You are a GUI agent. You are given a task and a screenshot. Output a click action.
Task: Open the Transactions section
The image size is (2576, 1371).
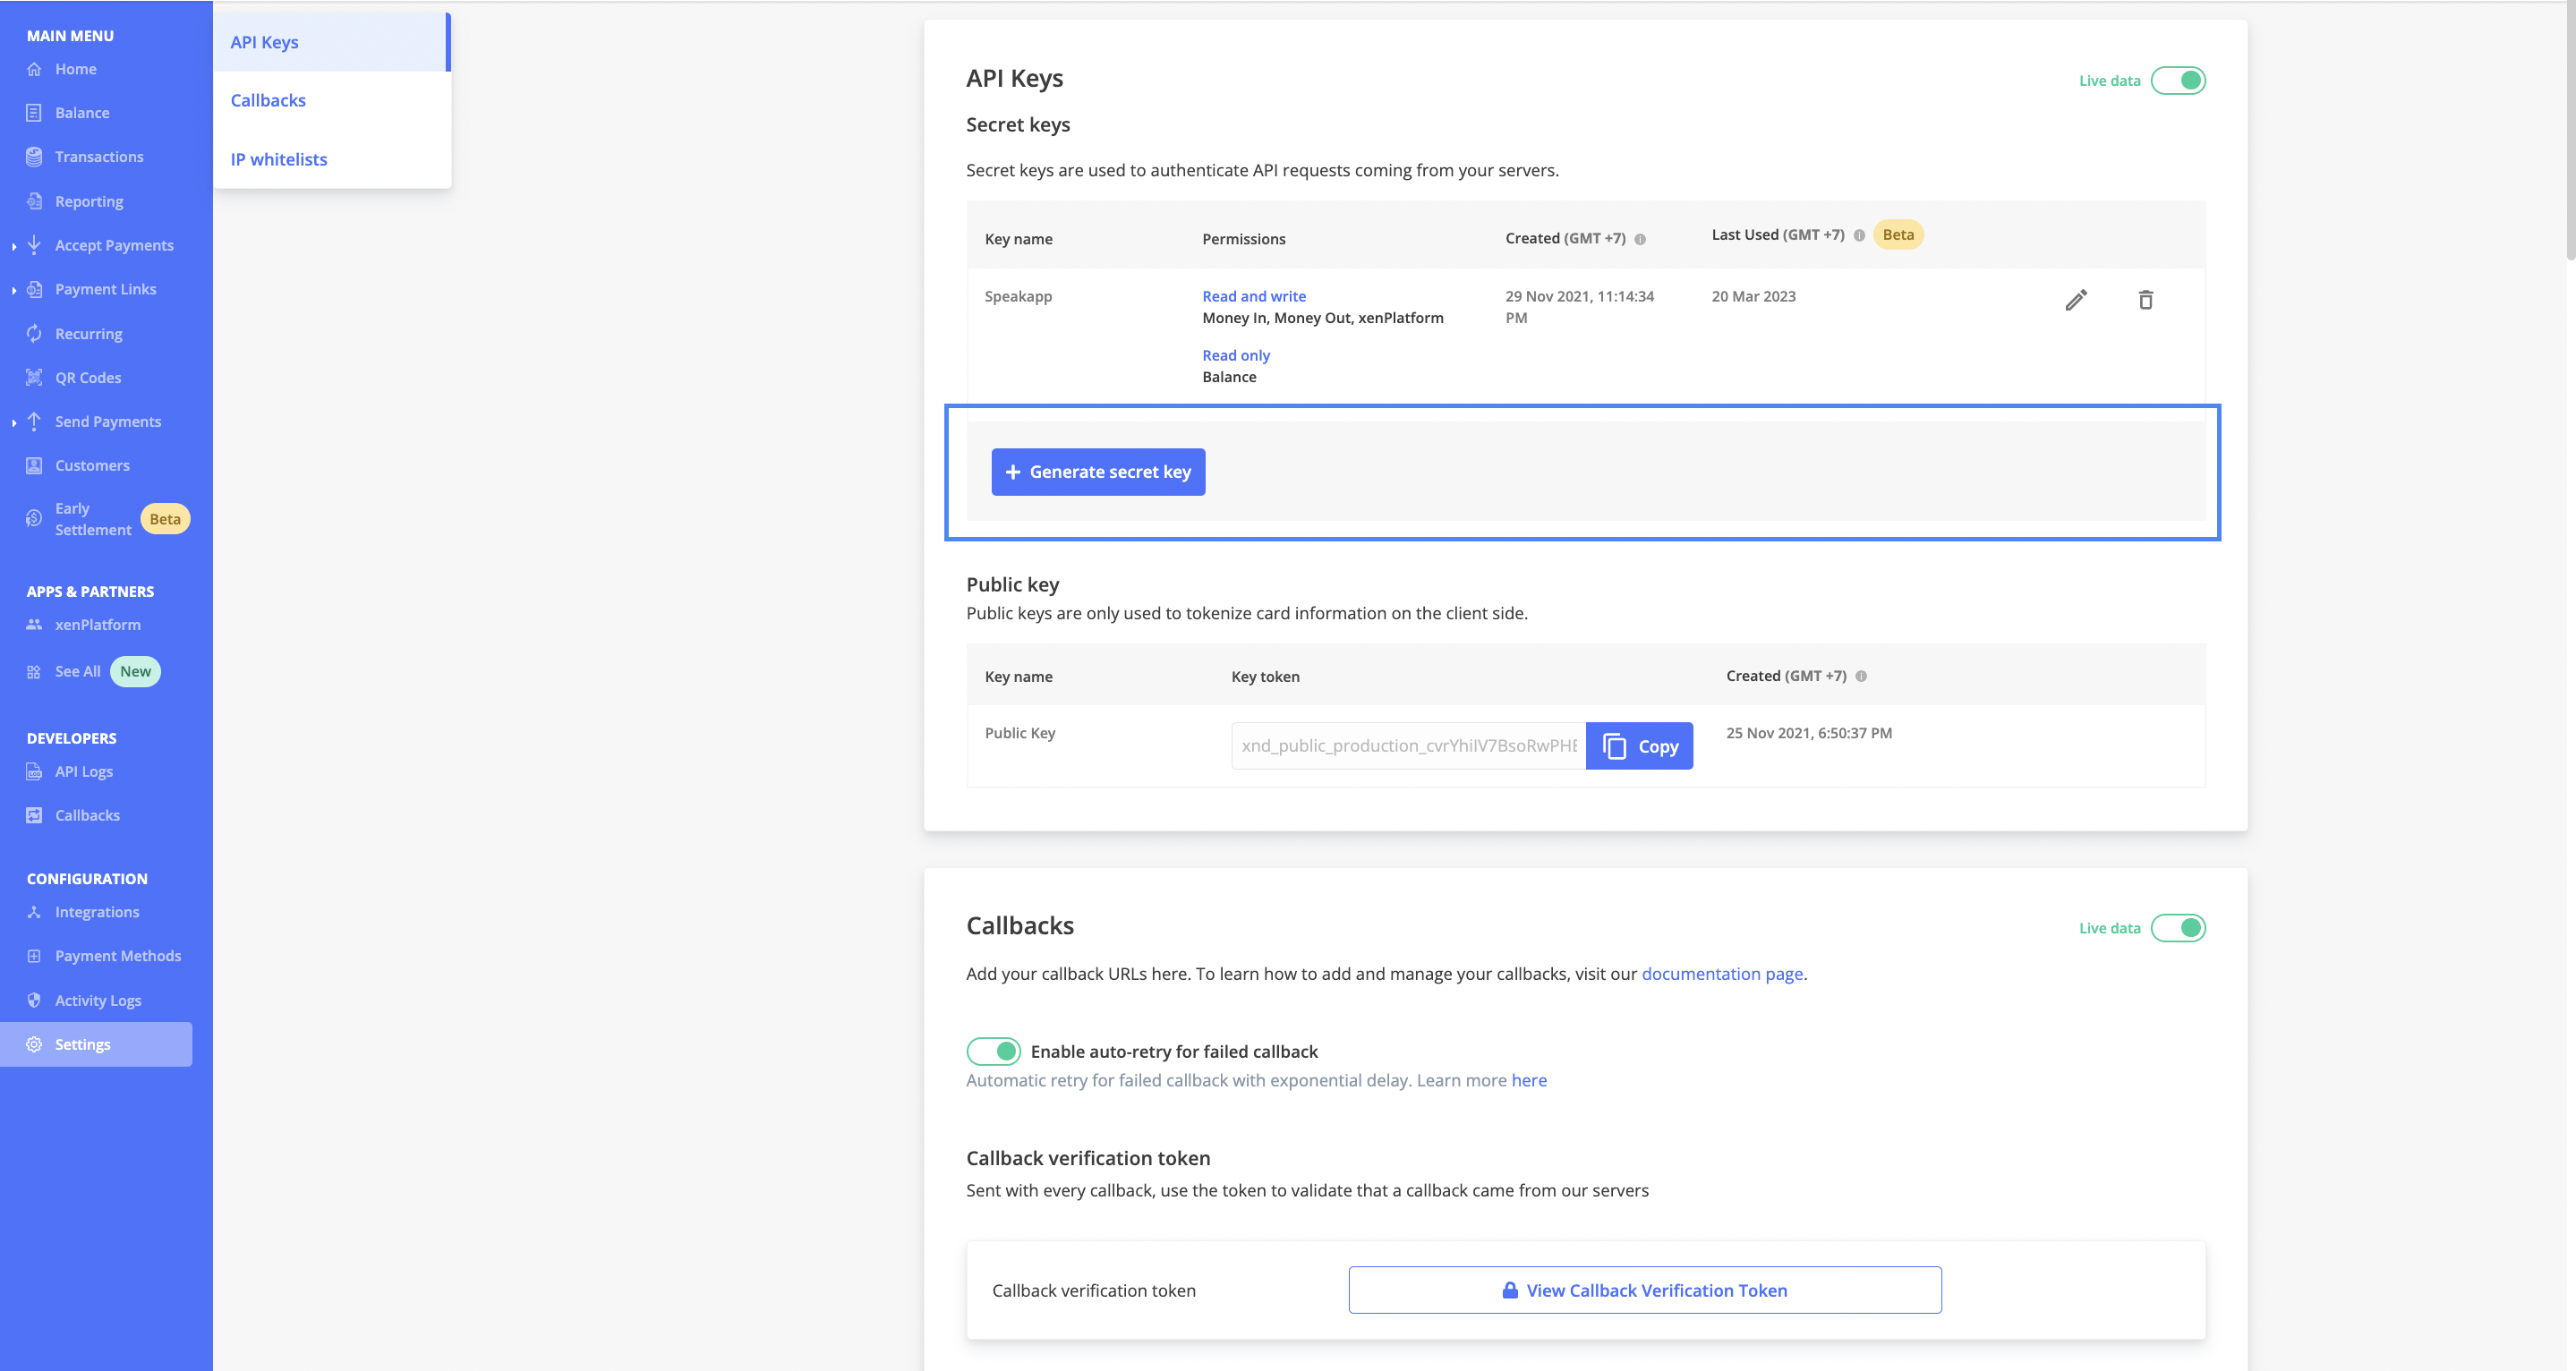pos(99,156)
